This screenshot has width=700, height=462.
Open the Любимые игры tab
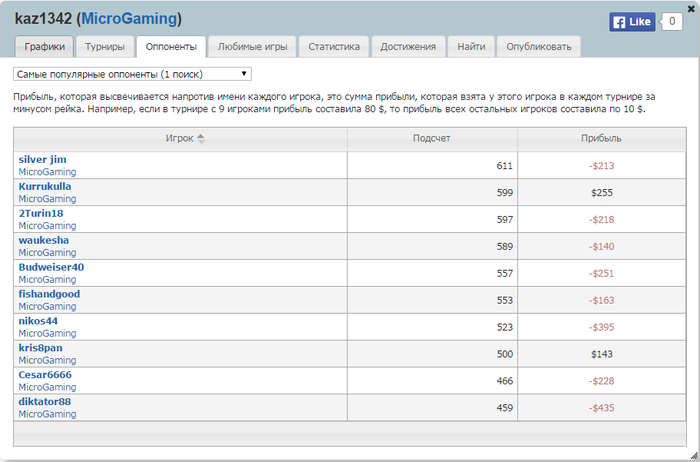pyautogui.click(x=252, y=46)
